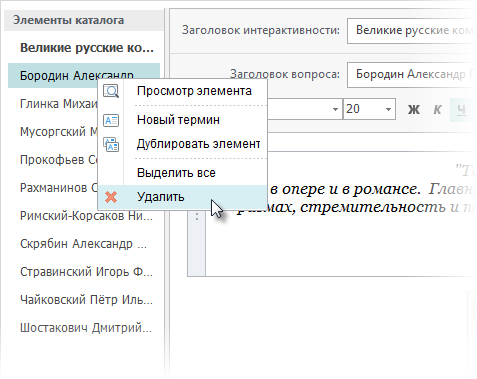Toggle underline Ч formatting
Screen dimensions: 477x379
pos(461,109)
